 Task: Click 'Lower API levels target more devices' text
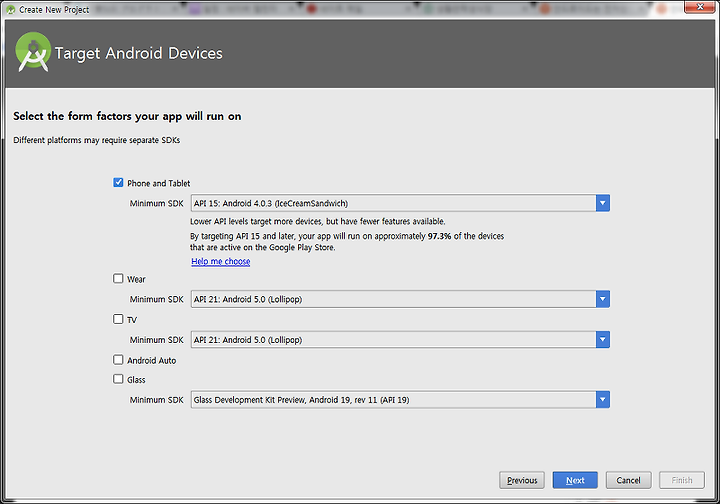[x=317, y=221]
